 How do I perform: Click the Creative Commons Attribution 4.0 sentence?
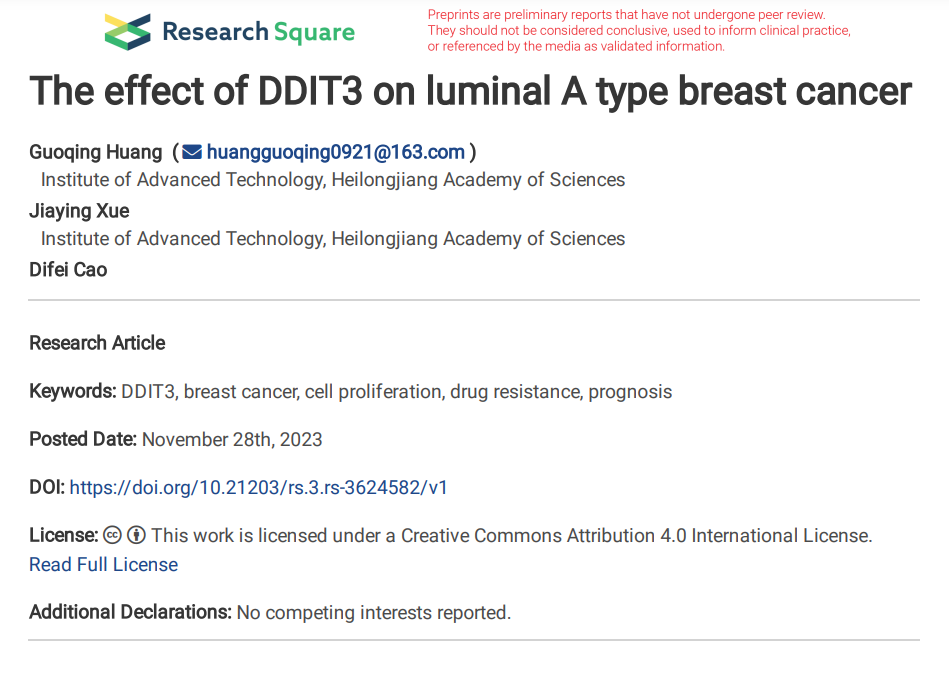pos(511,535)
